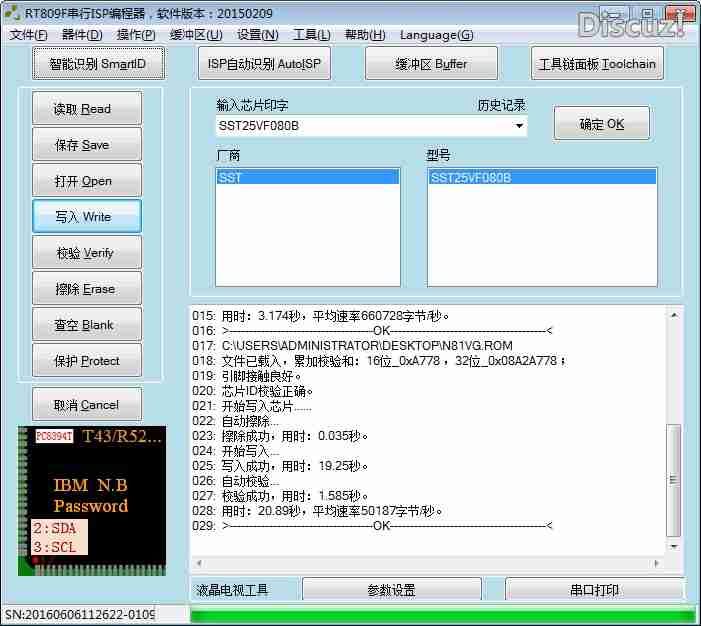
Task: Click the IBM N.B Password chip image
Action: (x=92, y=501)
